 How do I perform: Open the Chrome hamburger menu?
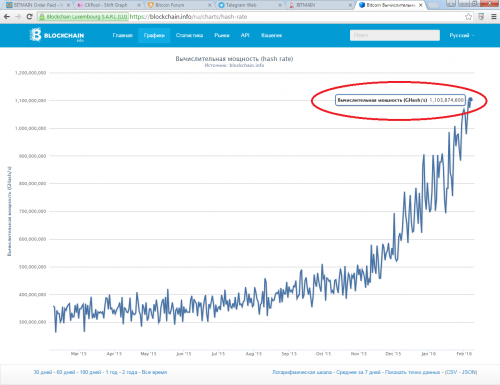point(494,17)
